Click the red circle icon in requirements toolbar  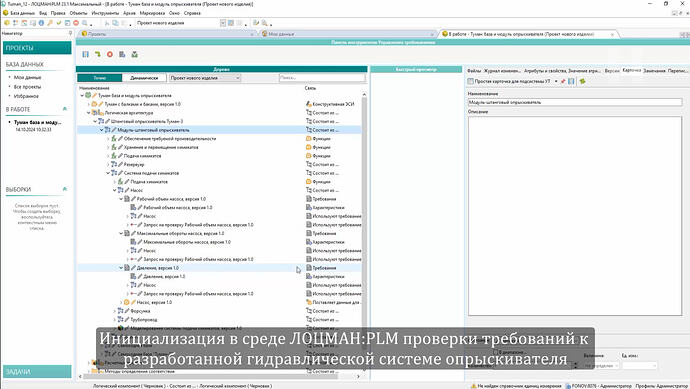point(110,54)
